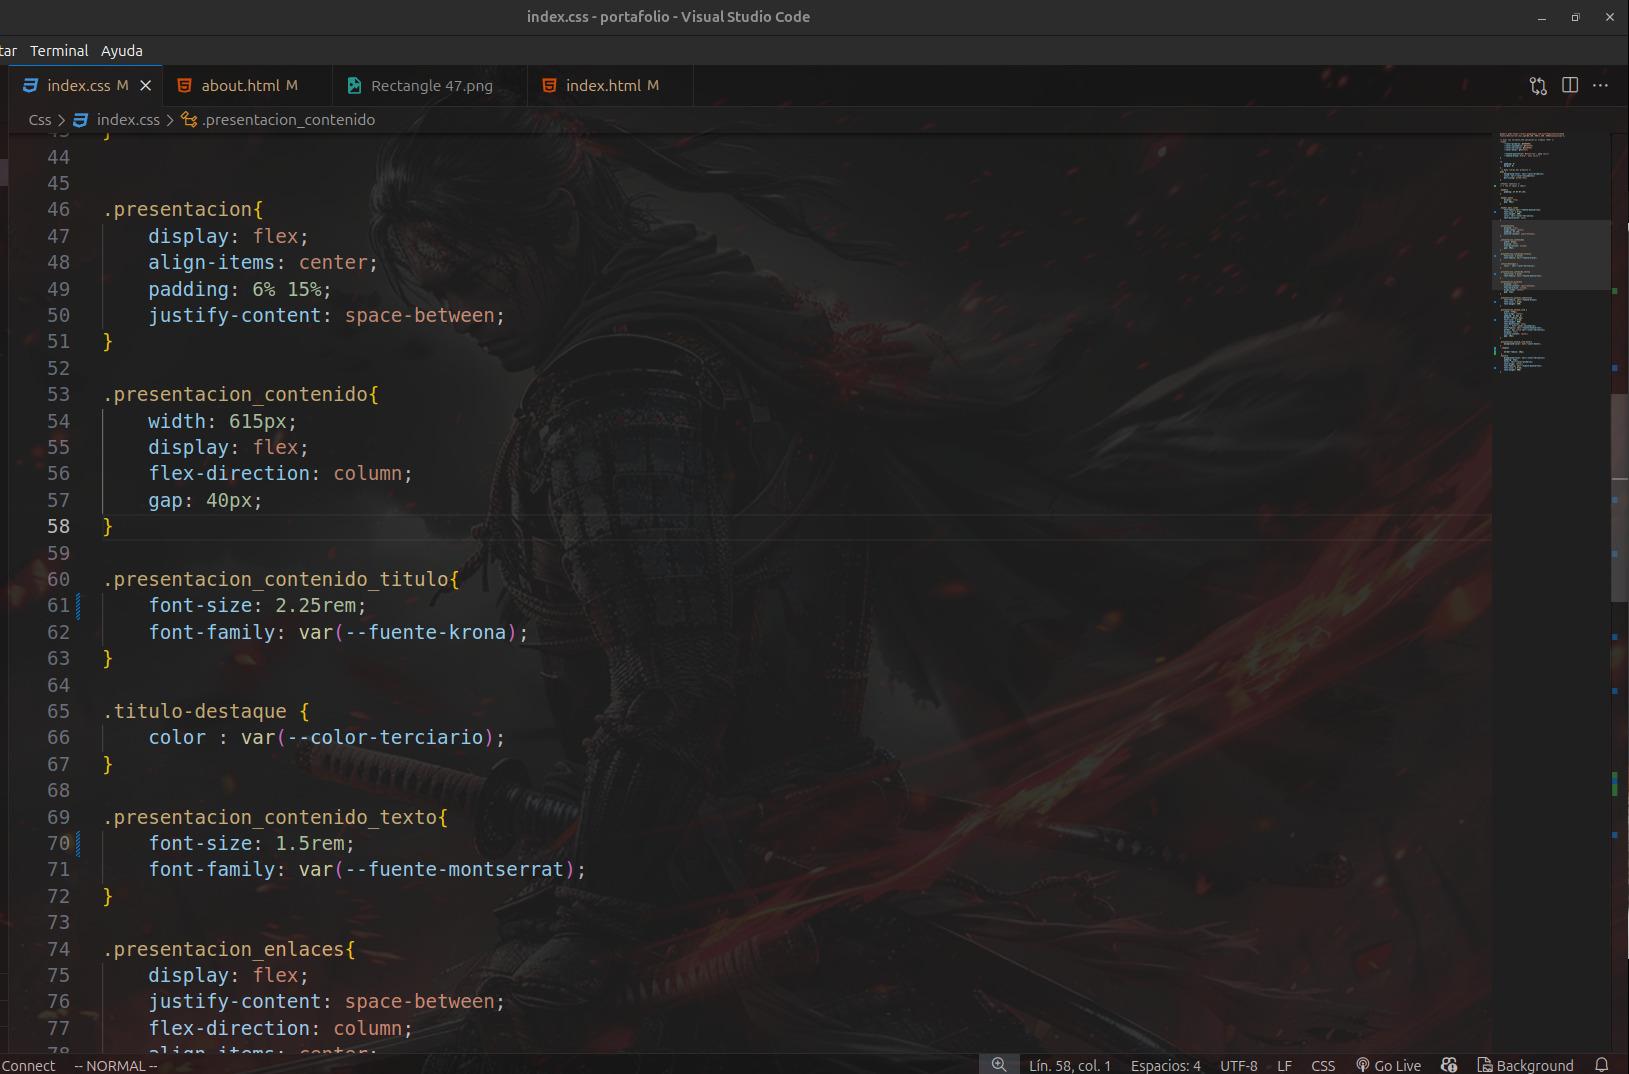
Task: Open changes (source control compare) icon
Action: [1538, 86]
